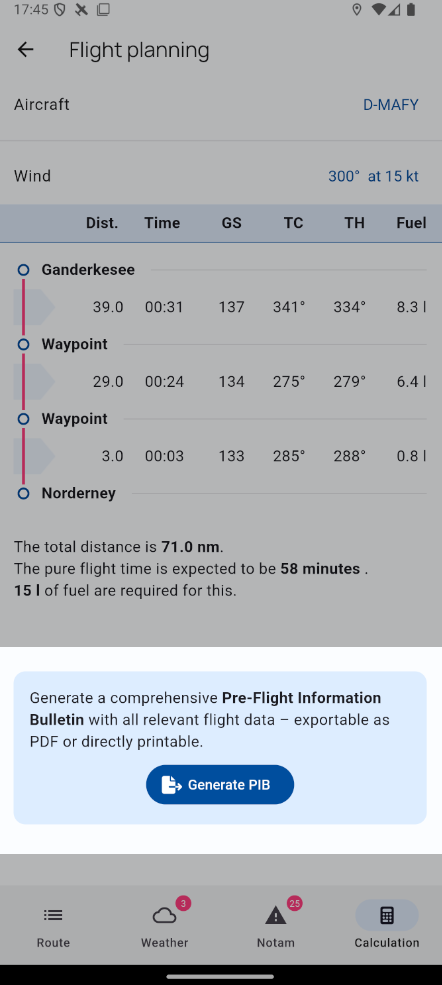442x985 pixels.
Task: Tap the location icon in status bar
Action: click(357, 9)
